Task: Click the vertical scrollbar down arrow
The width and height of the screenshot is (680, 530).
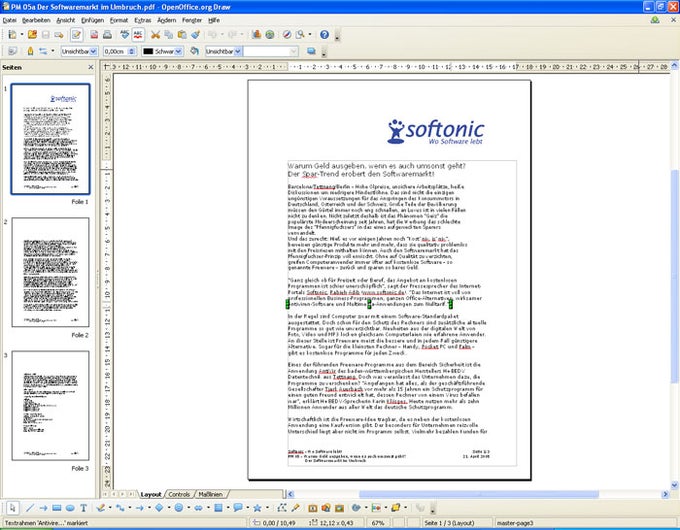Action: pyautogui.click(x=674, y=485)
